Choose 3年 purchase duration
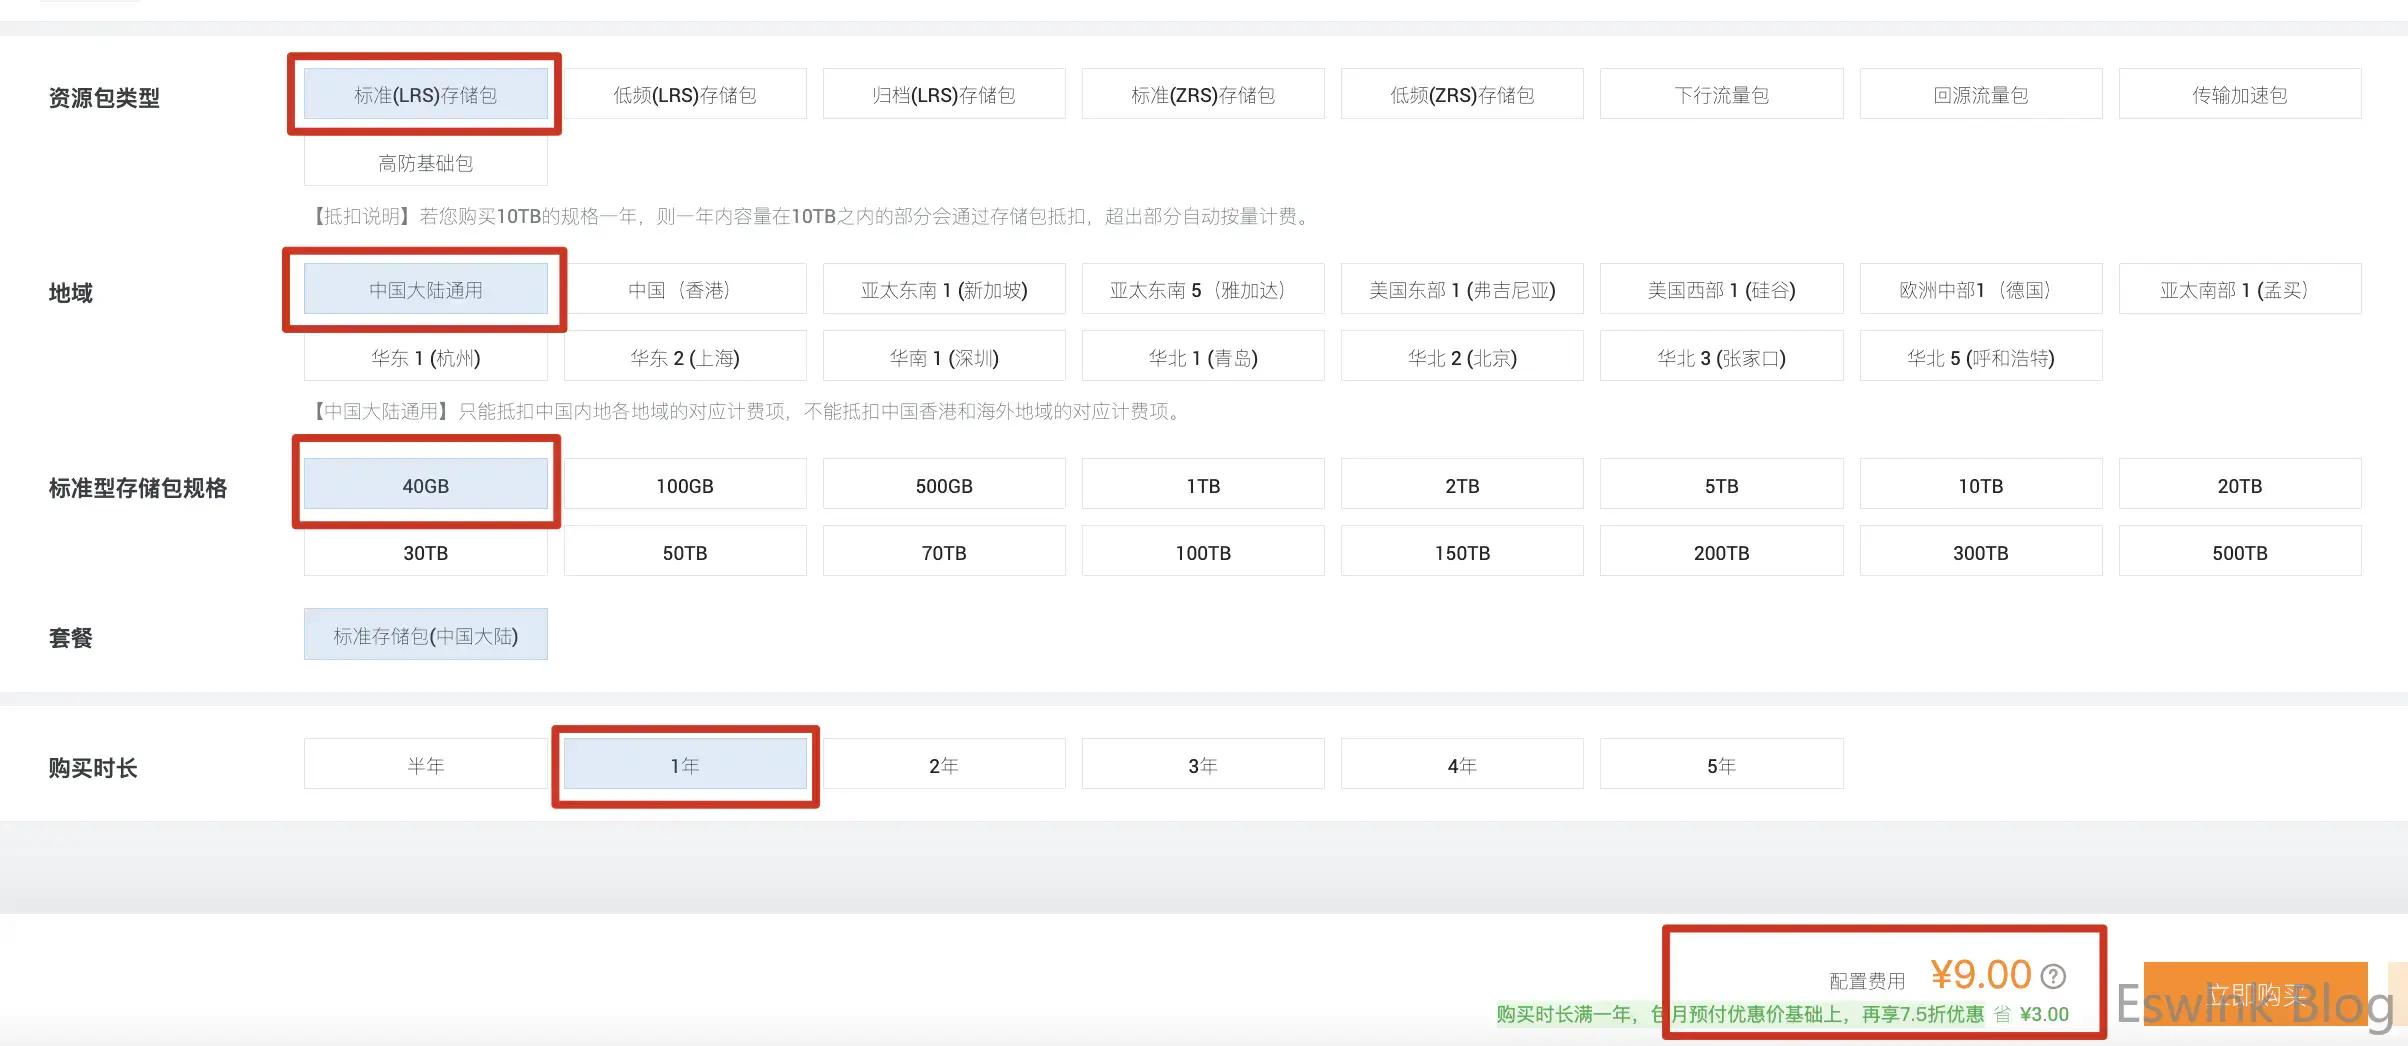Viewport: 2408px width, 1046px height. click(x=1203, y=765)
